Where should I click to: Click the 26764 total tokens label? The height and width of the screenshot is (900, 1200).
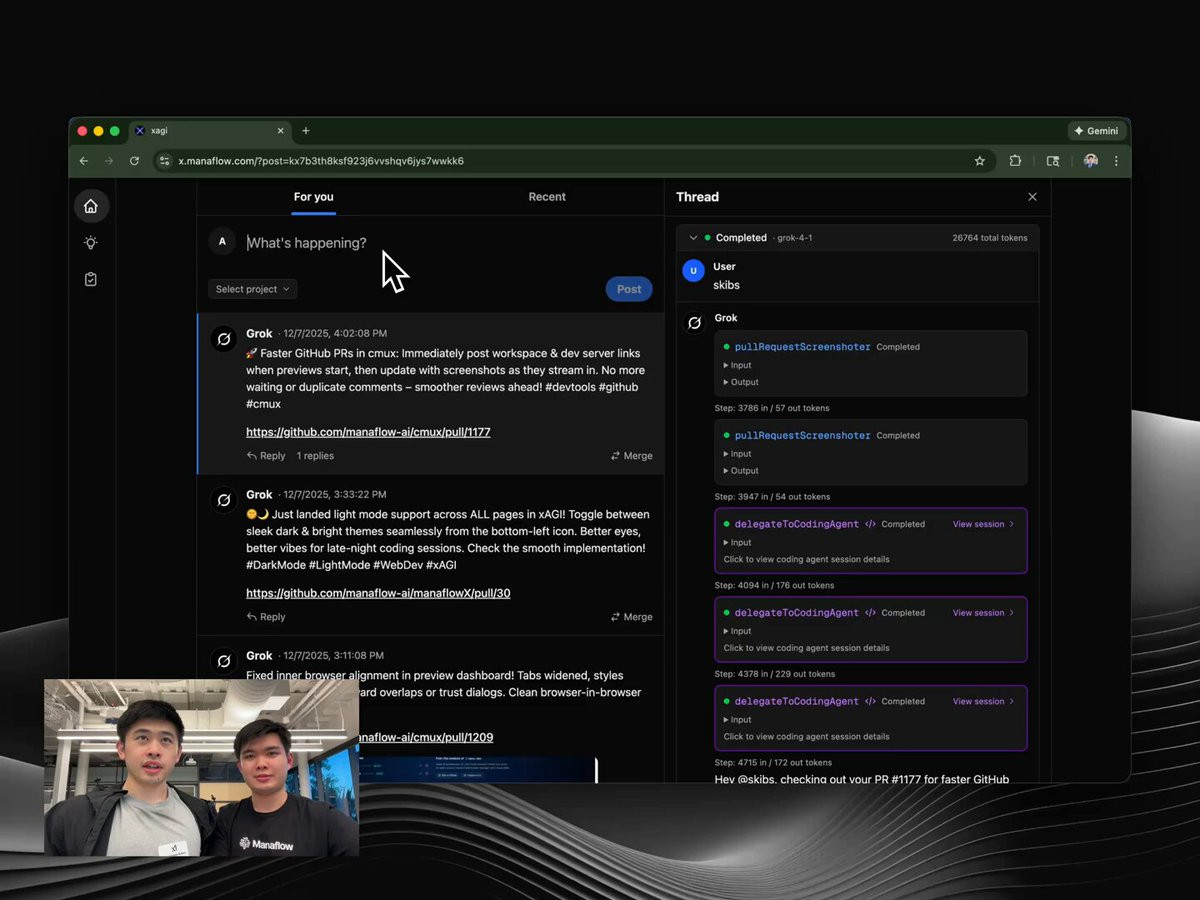click(x=989, y=238)
